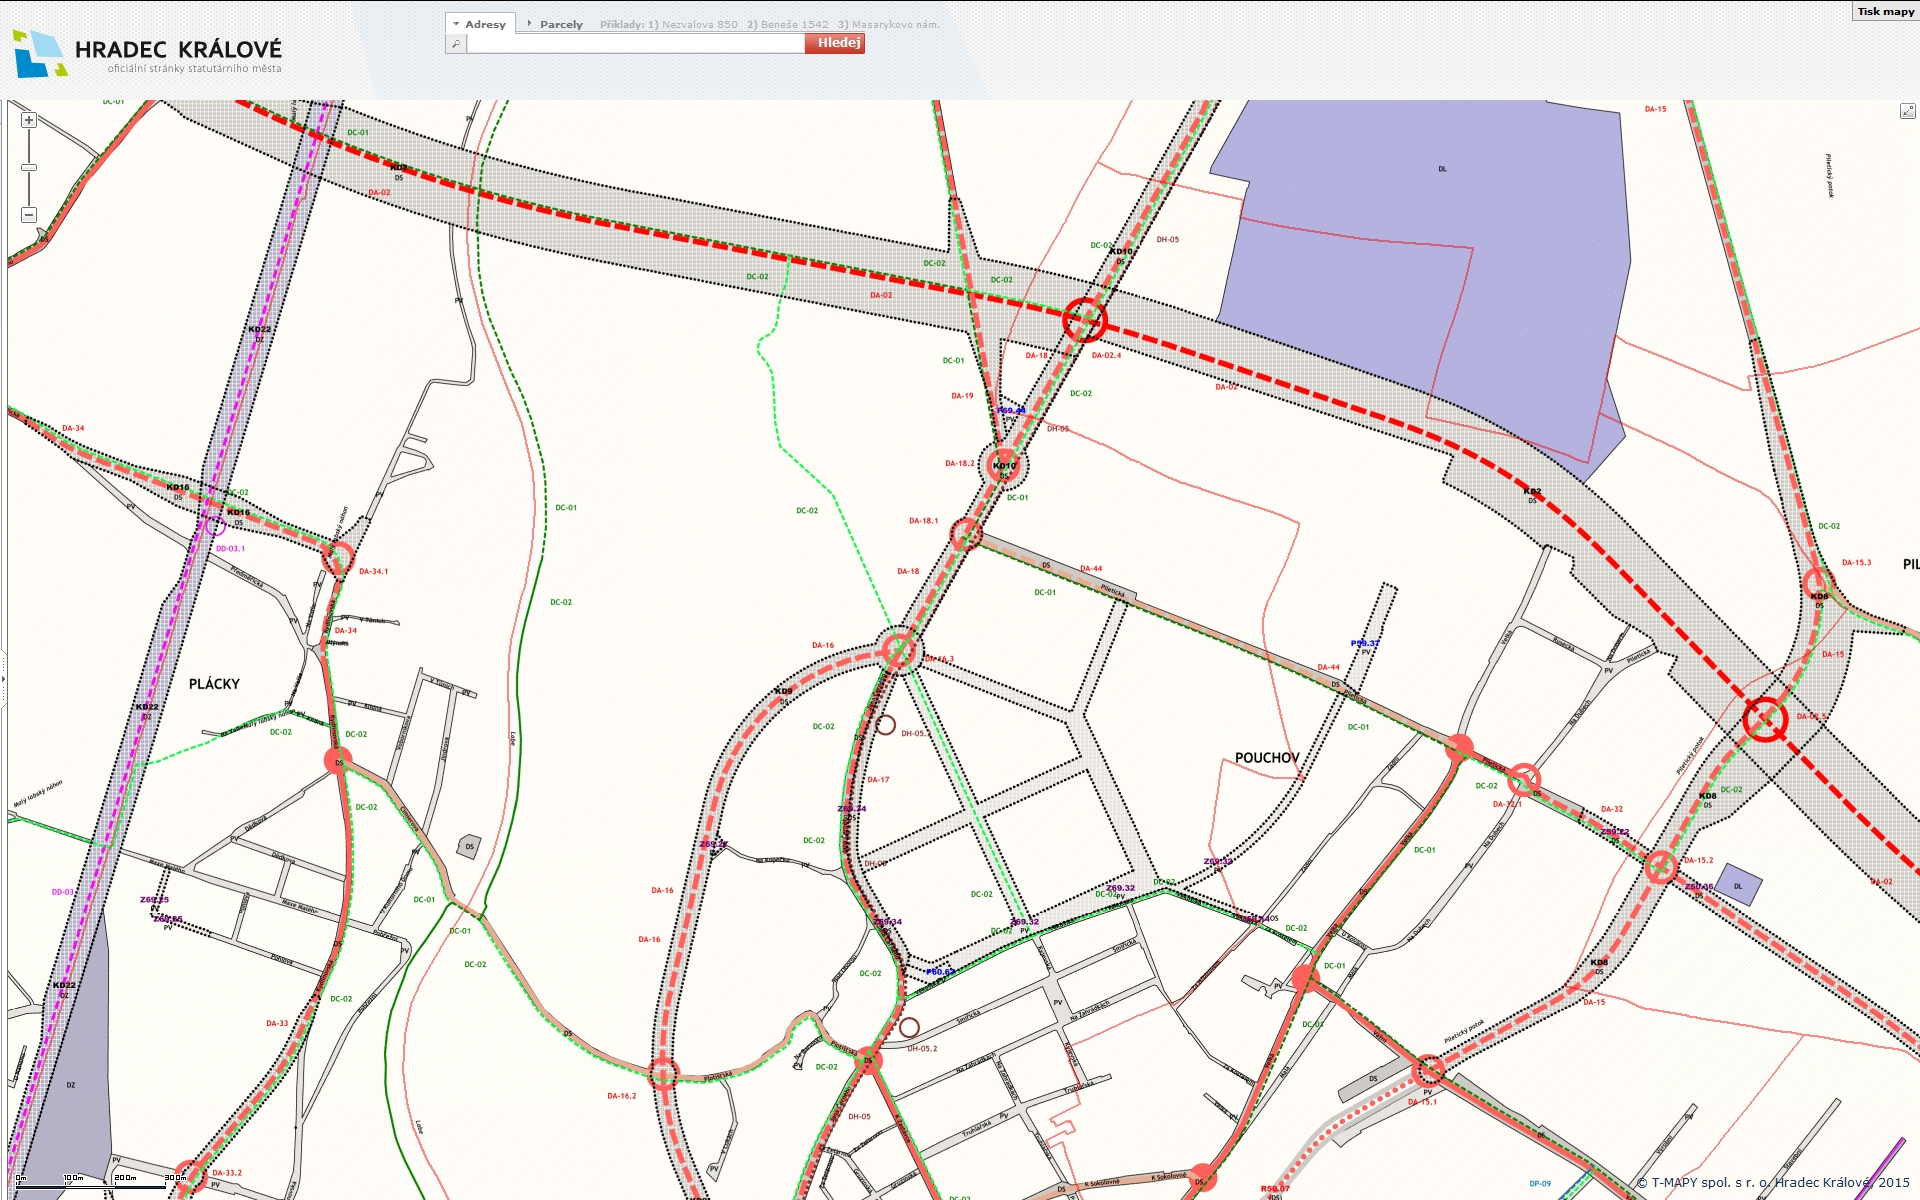Click the DA-19 map label
Image resolution: width=1920 pixels, height=1200 pixels.
coord(962,396)
